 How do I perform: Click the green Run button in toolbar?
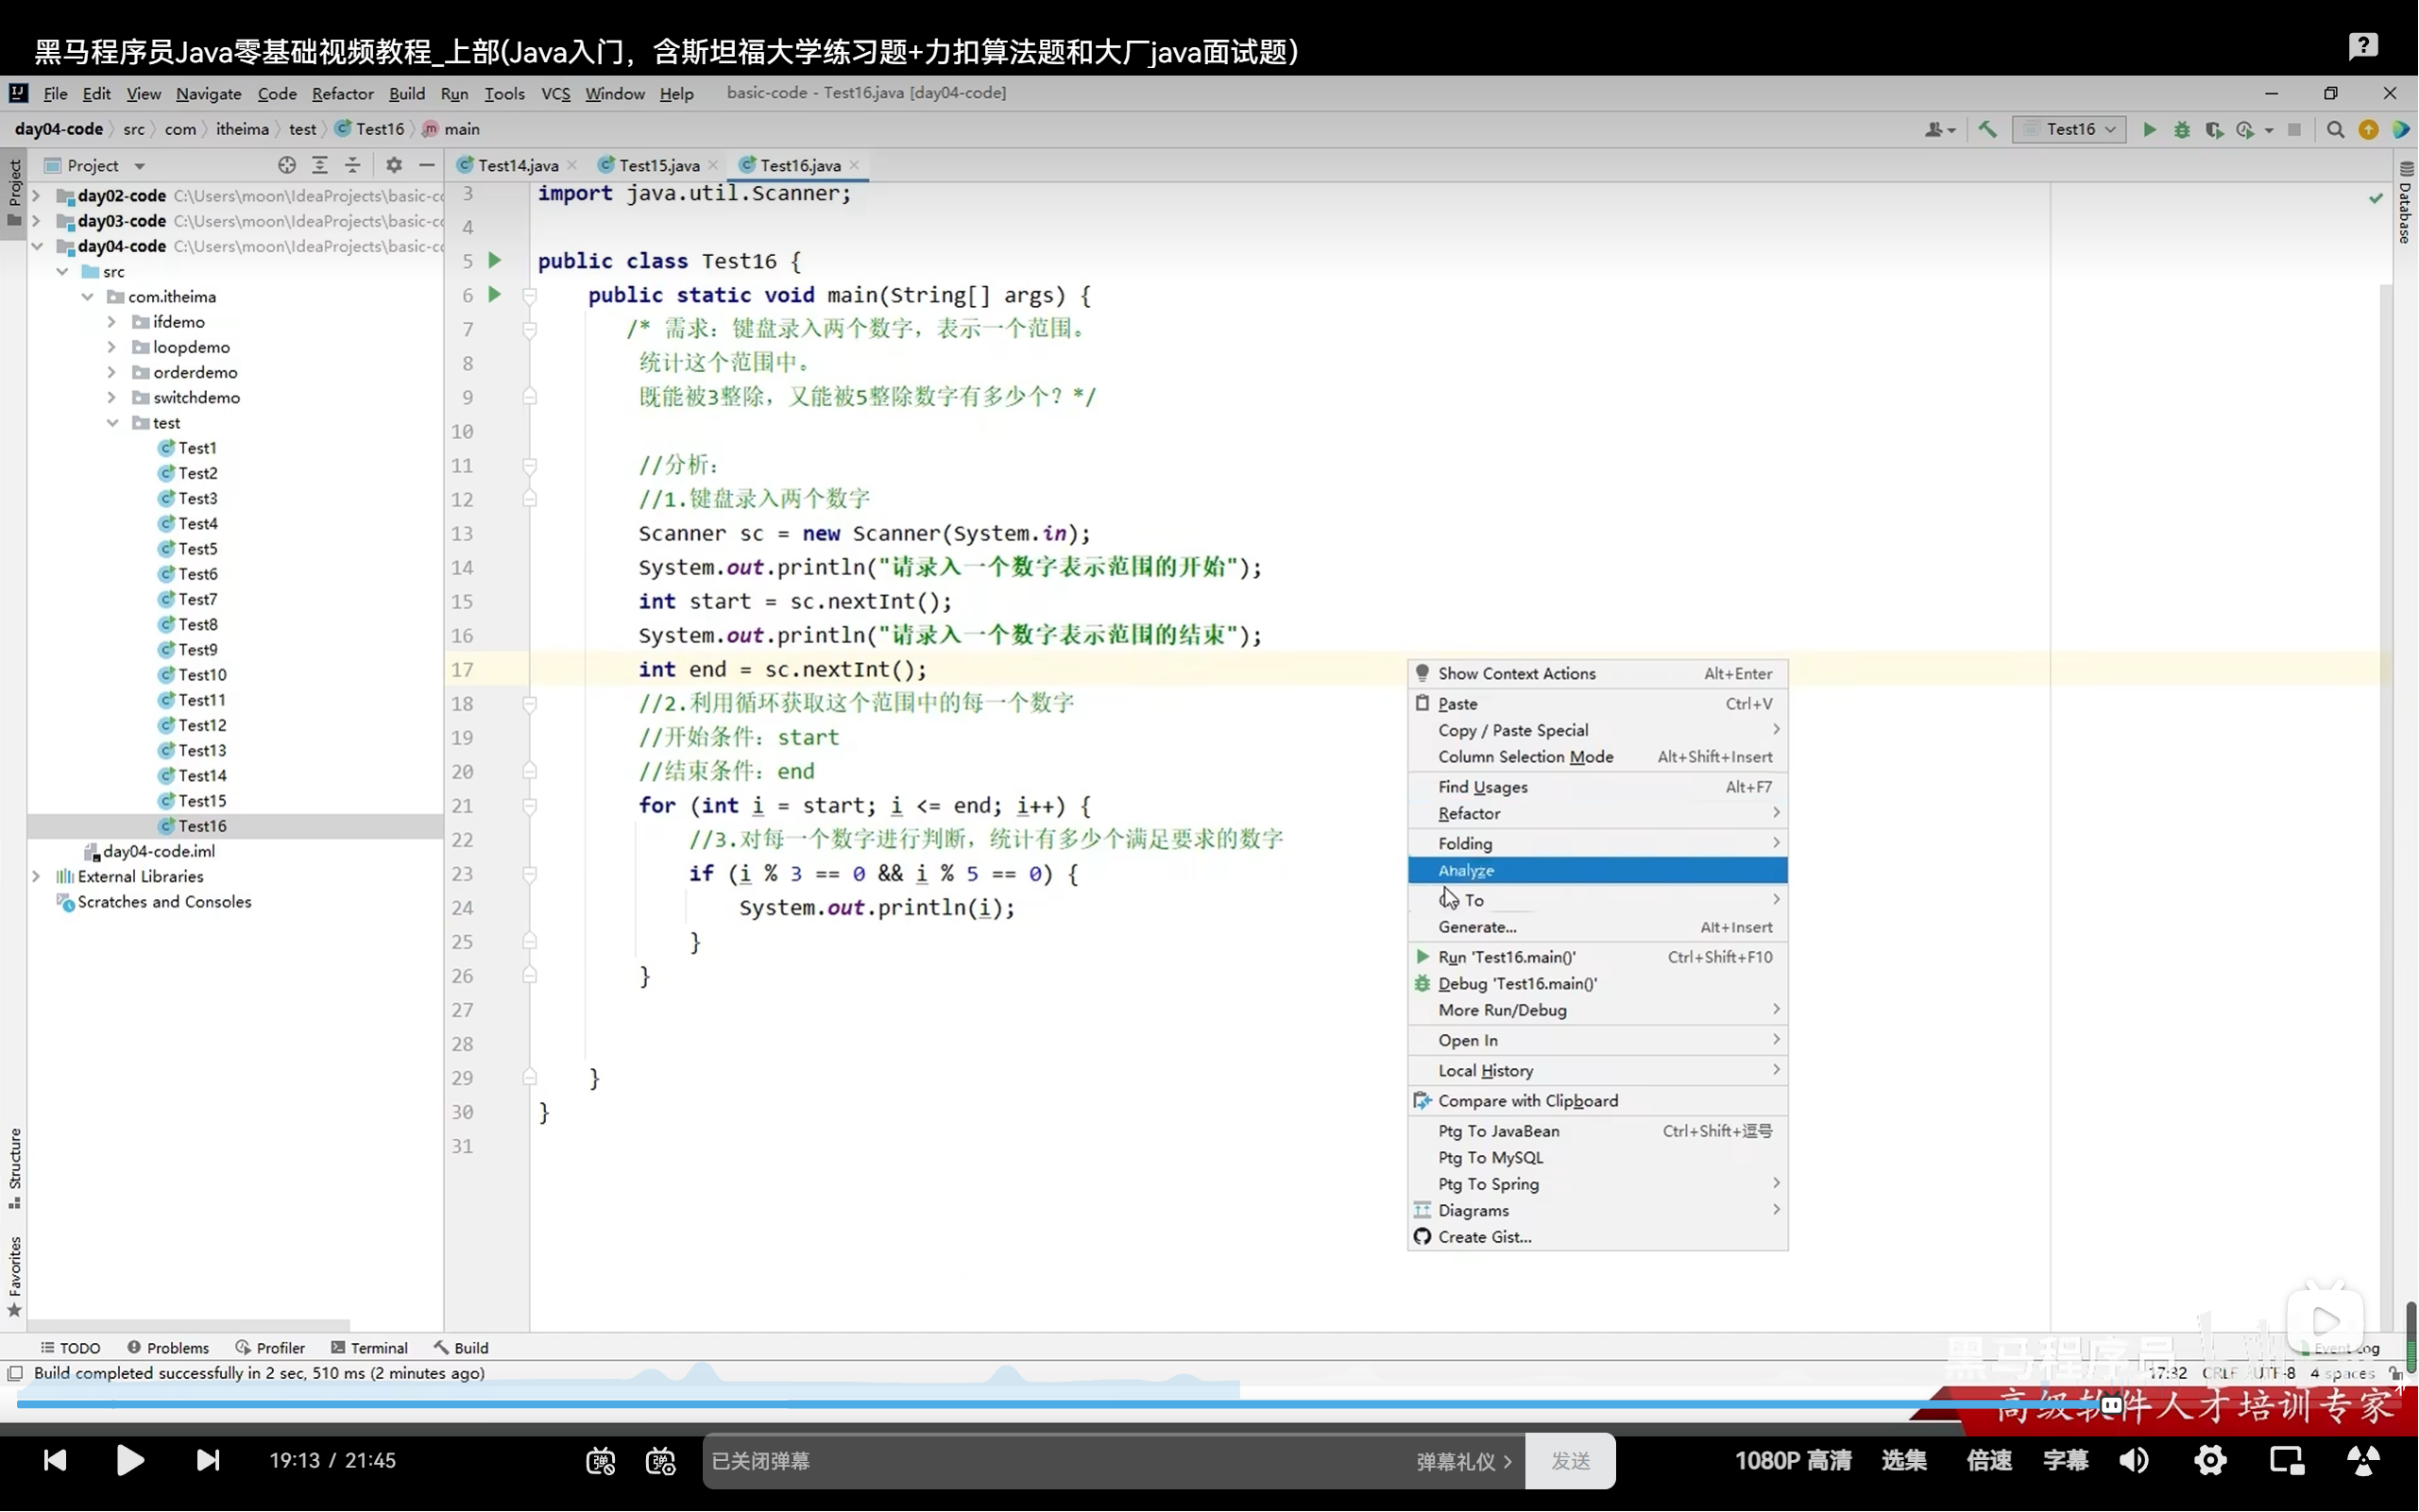click(2149, 130)
